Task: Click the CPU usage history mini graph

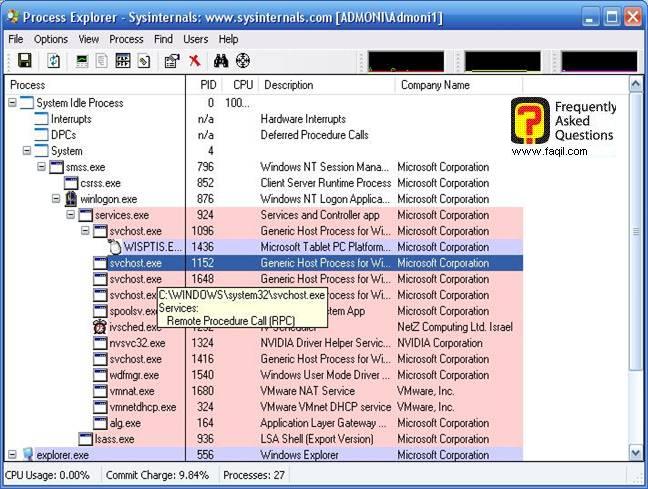Action: tap(406, 62)
